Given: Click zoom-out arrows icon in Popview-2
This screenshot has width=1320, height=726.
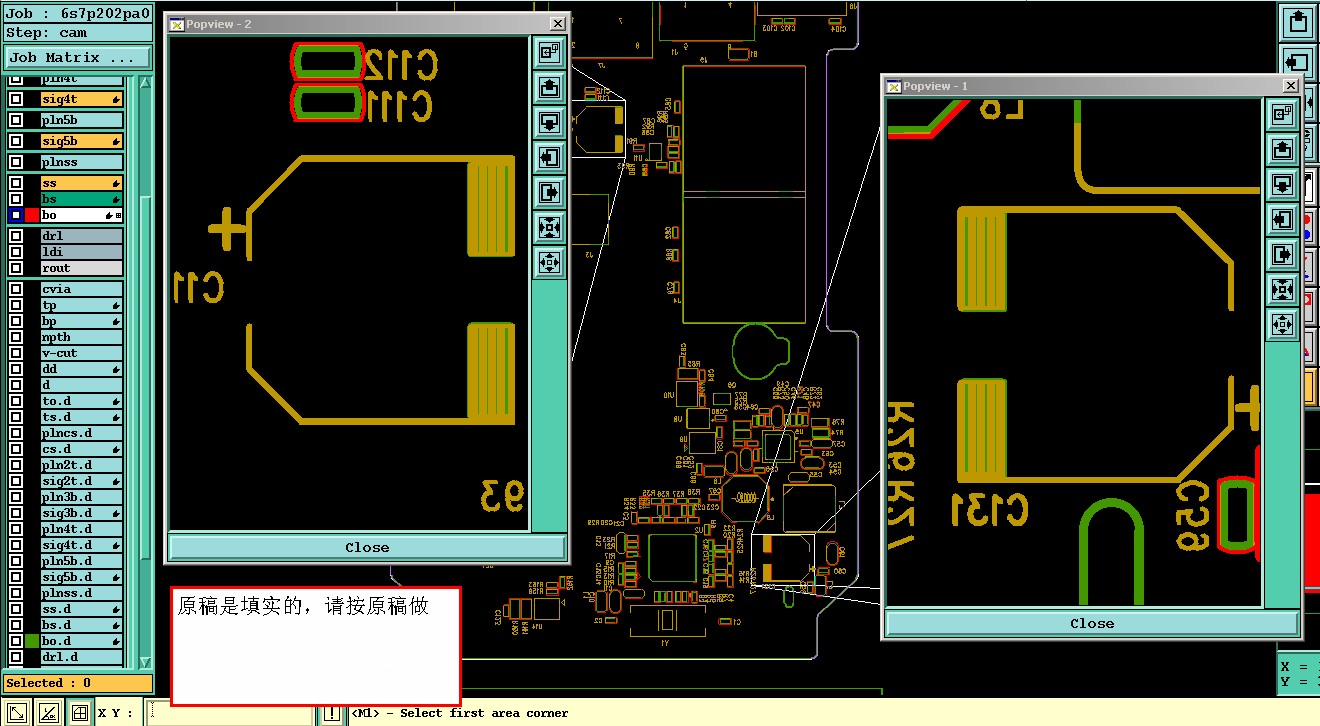Looking at the screenshot, I should point(549,262).
